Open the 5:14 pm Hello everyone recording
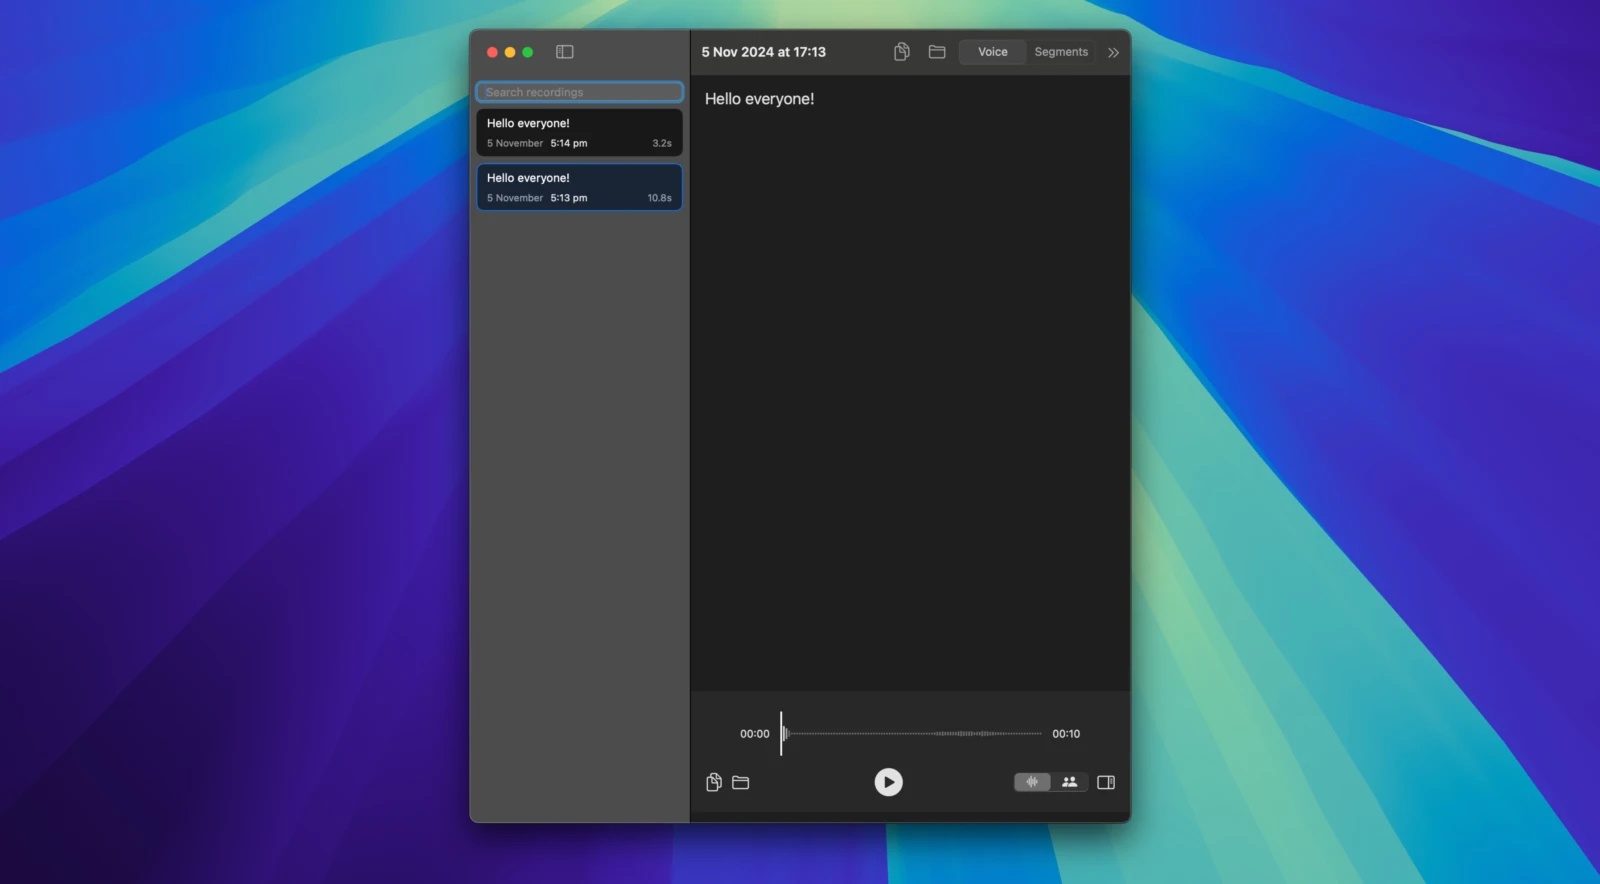This screenshot has width=1600, height=884. coord(579,132)
